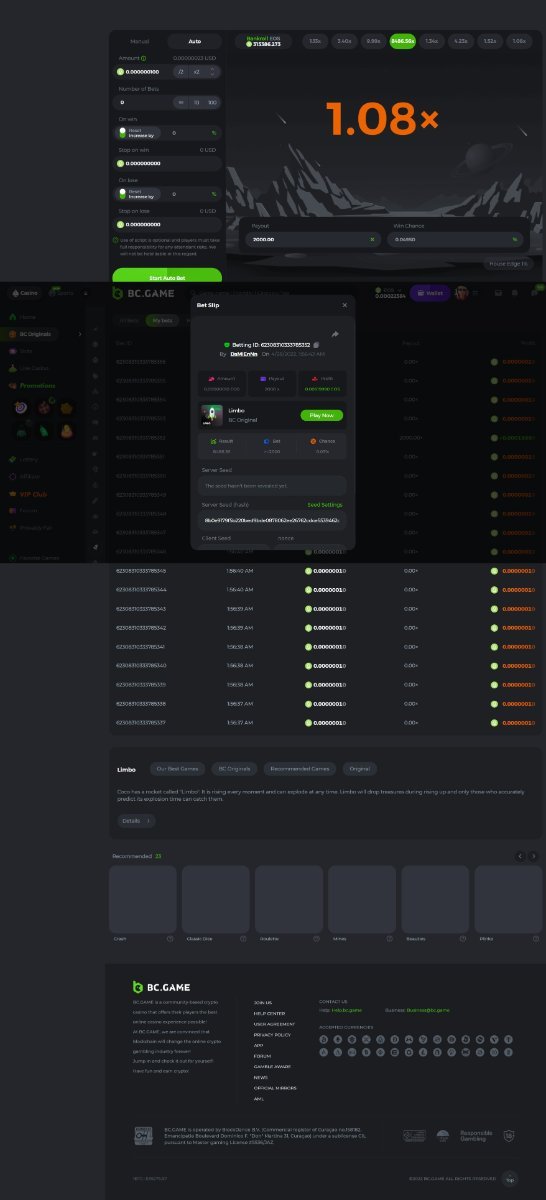546x1200 pixels.
Task: Go to previous recommended games with left arrow
Action: (x=520, y=856)
